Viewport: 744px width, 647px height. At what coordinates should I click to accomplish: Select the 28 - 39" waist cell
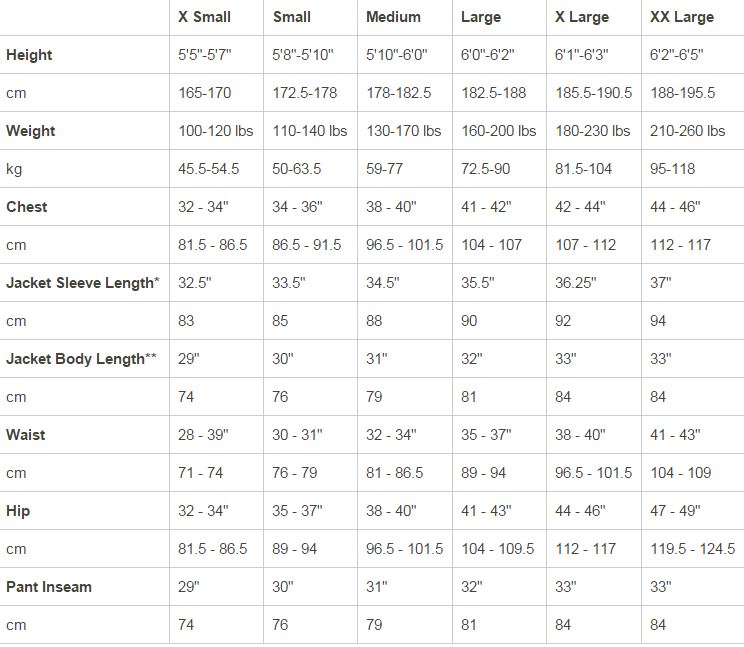[x=203, y=435]
